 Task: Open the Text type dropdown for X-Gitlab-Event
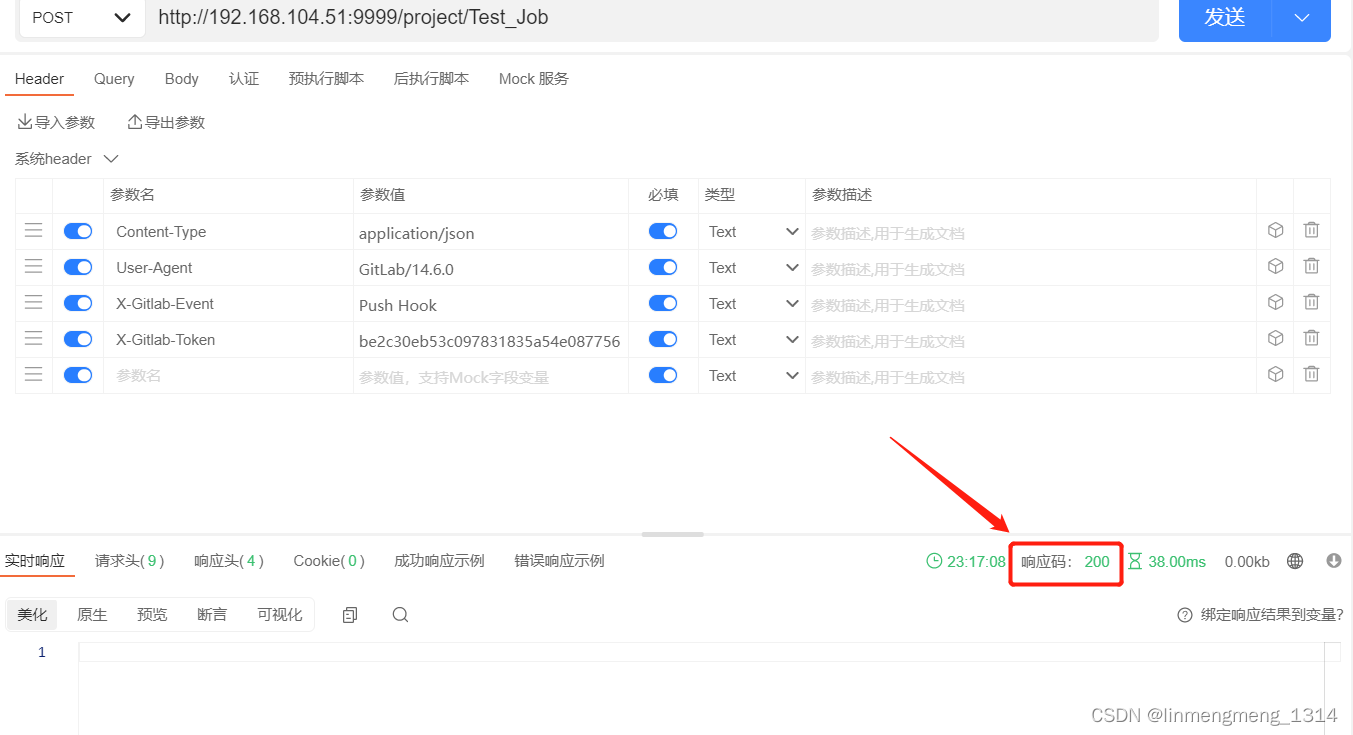point(752,303)
